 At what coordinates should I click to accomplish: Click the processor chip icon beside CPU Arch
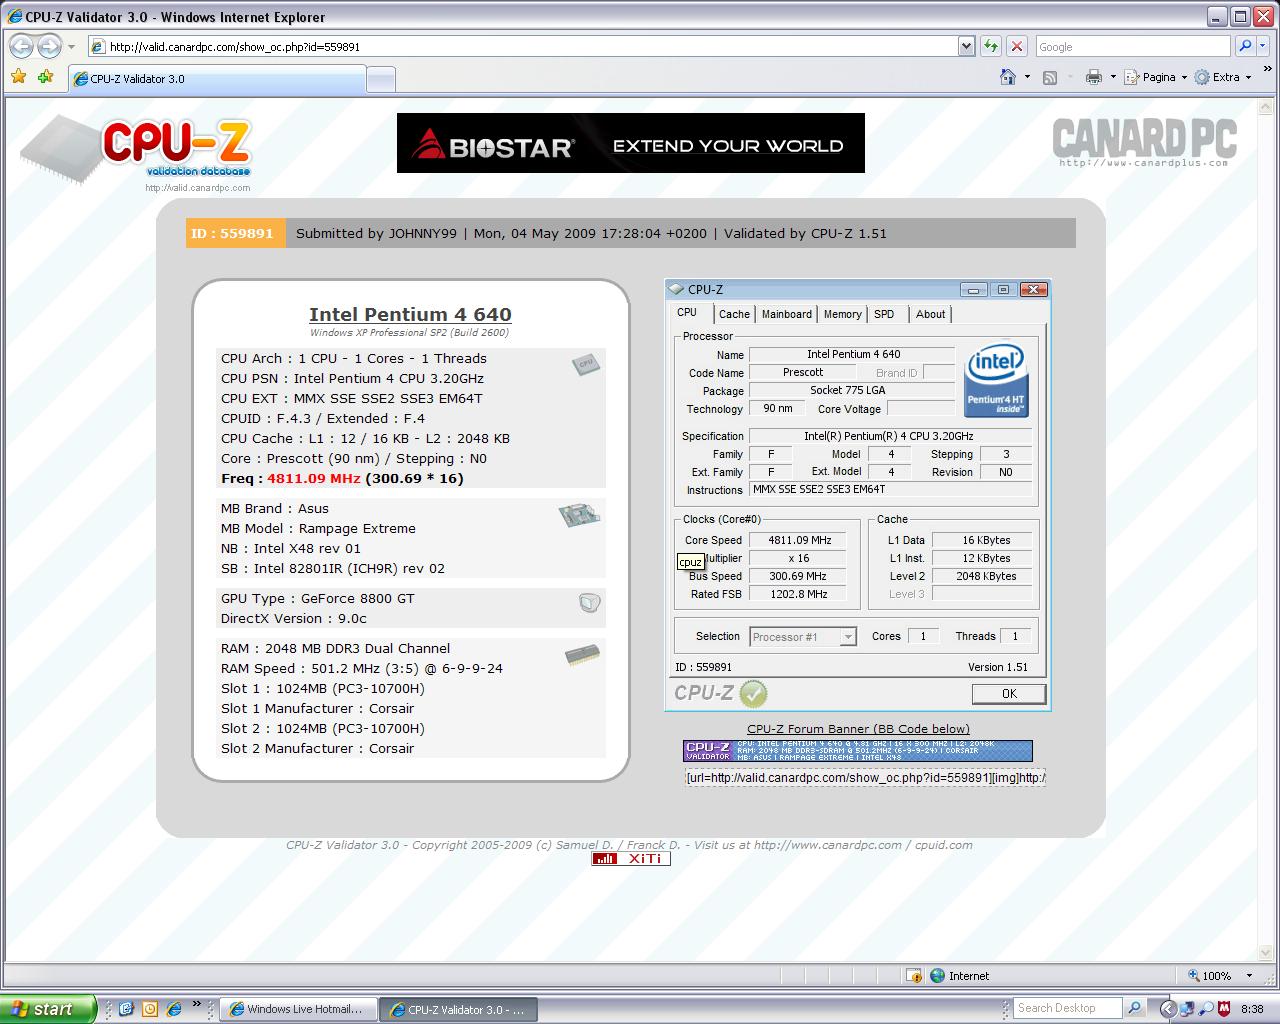click(586, 364)
